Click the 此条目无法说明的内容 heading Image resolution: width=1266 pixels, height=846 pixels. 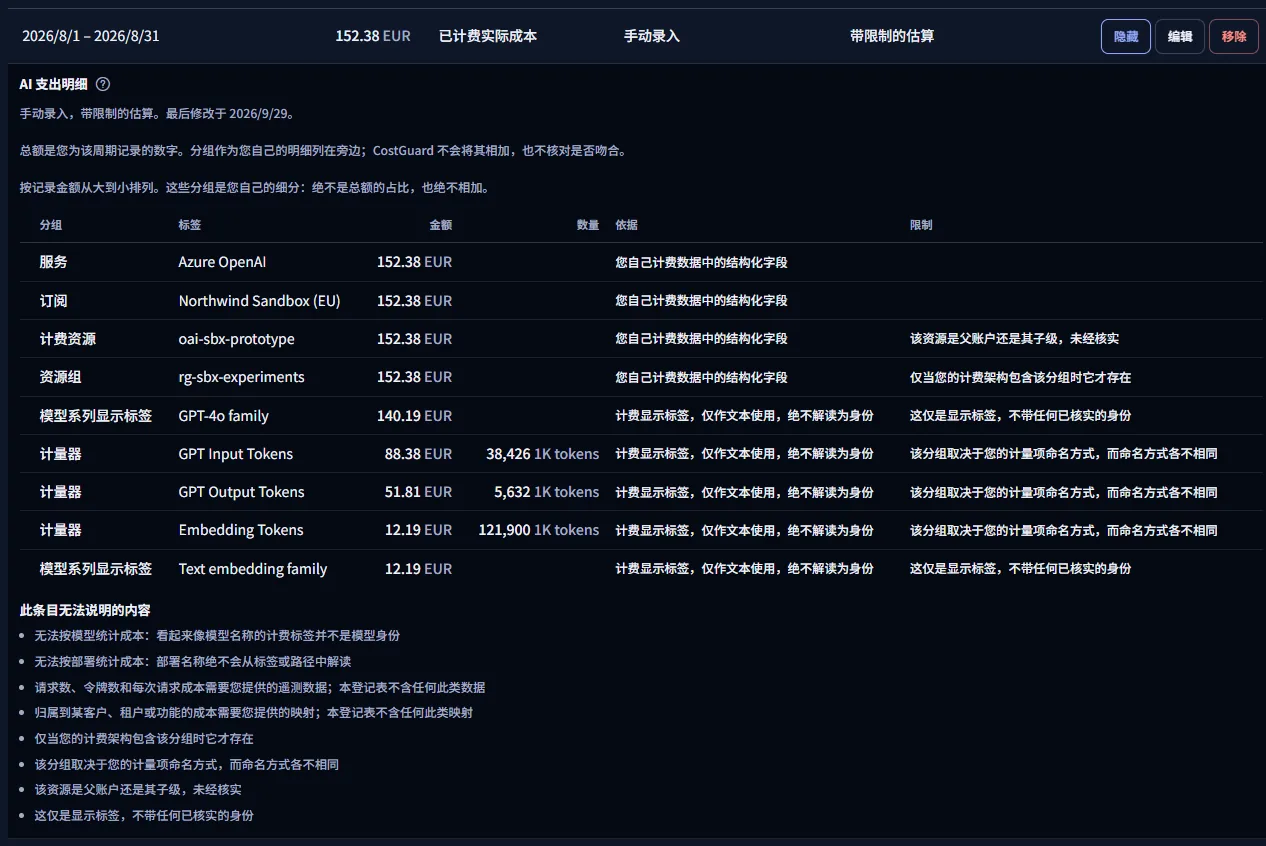85,610
